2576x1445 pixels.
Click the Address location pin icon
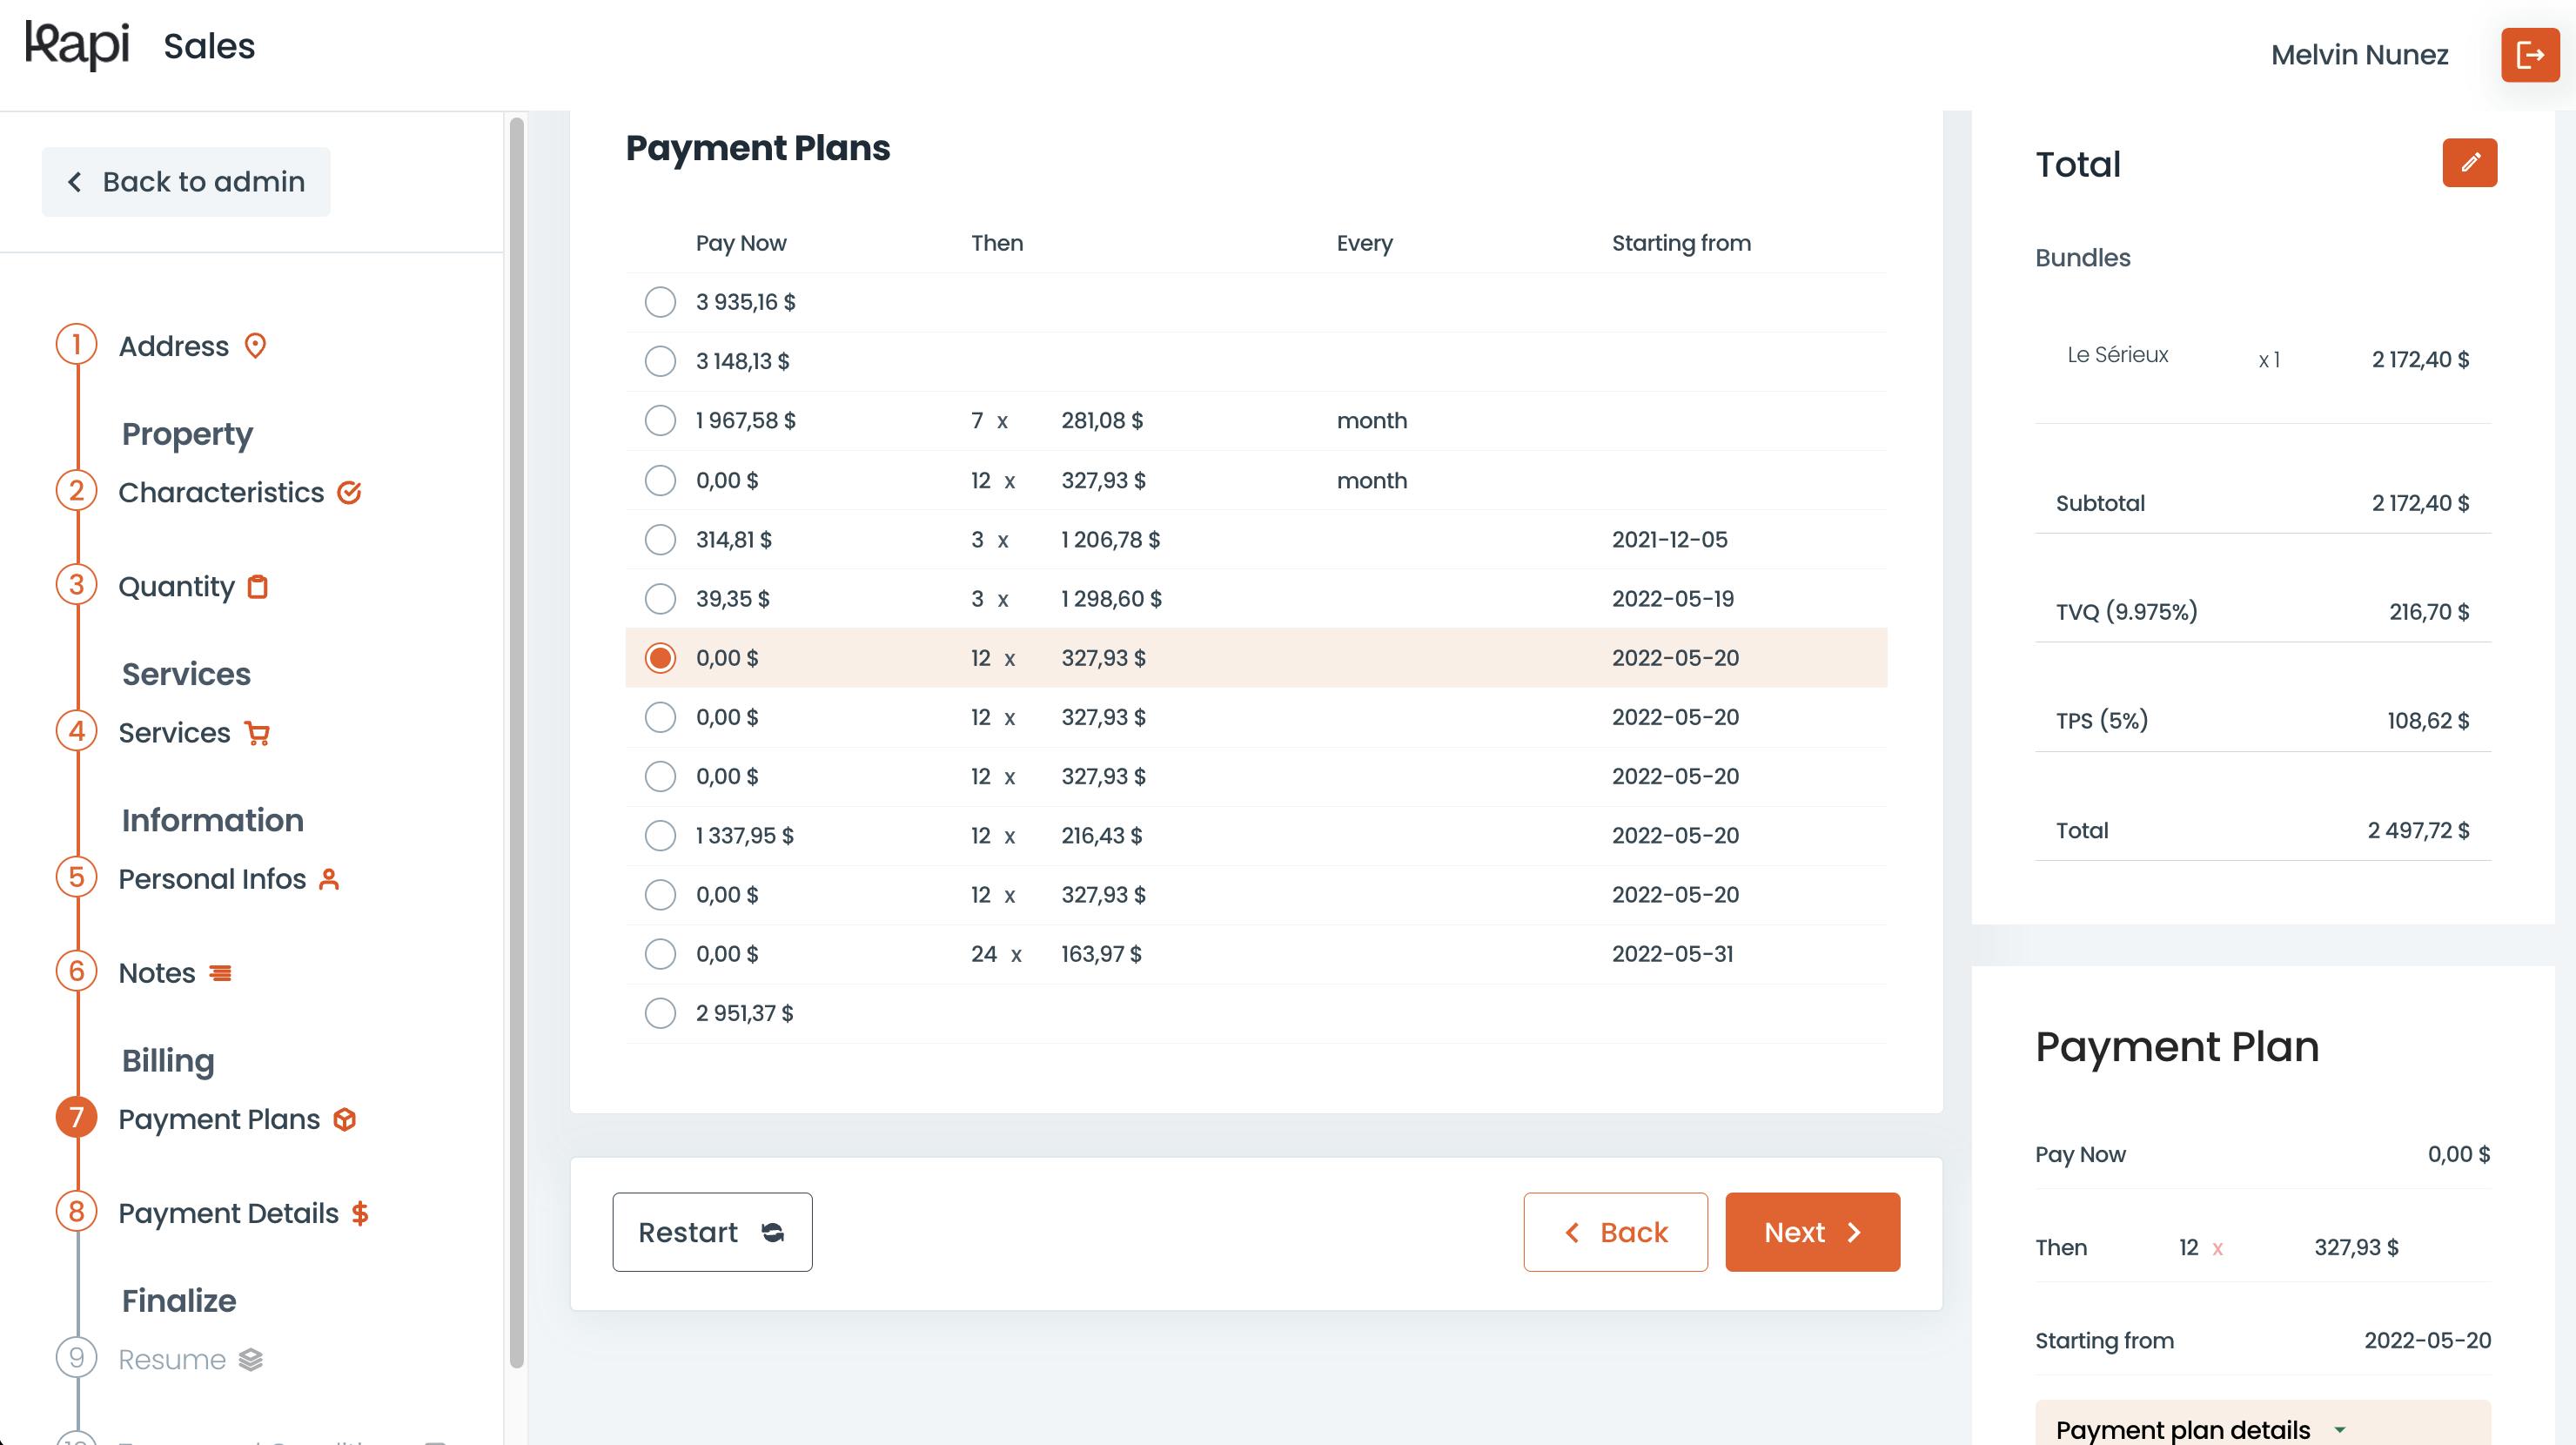(x=255, y=346)
